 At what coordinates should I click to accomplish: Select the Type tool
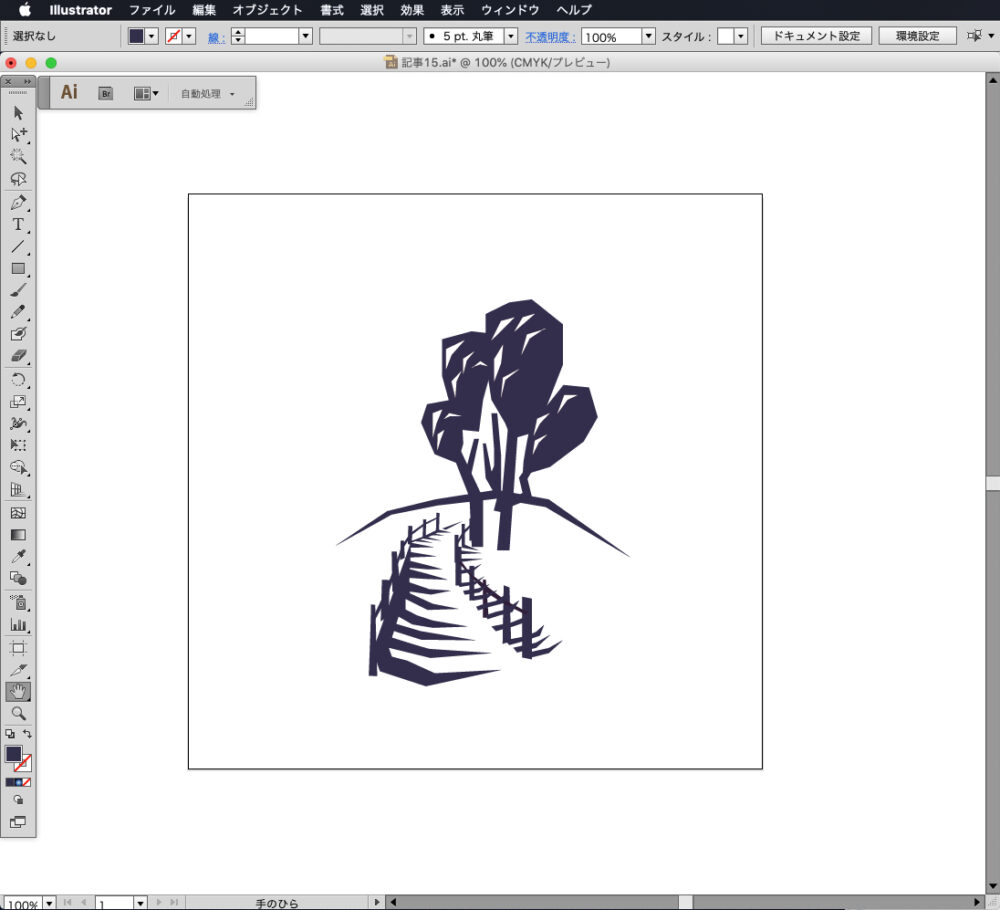[18, 225]
